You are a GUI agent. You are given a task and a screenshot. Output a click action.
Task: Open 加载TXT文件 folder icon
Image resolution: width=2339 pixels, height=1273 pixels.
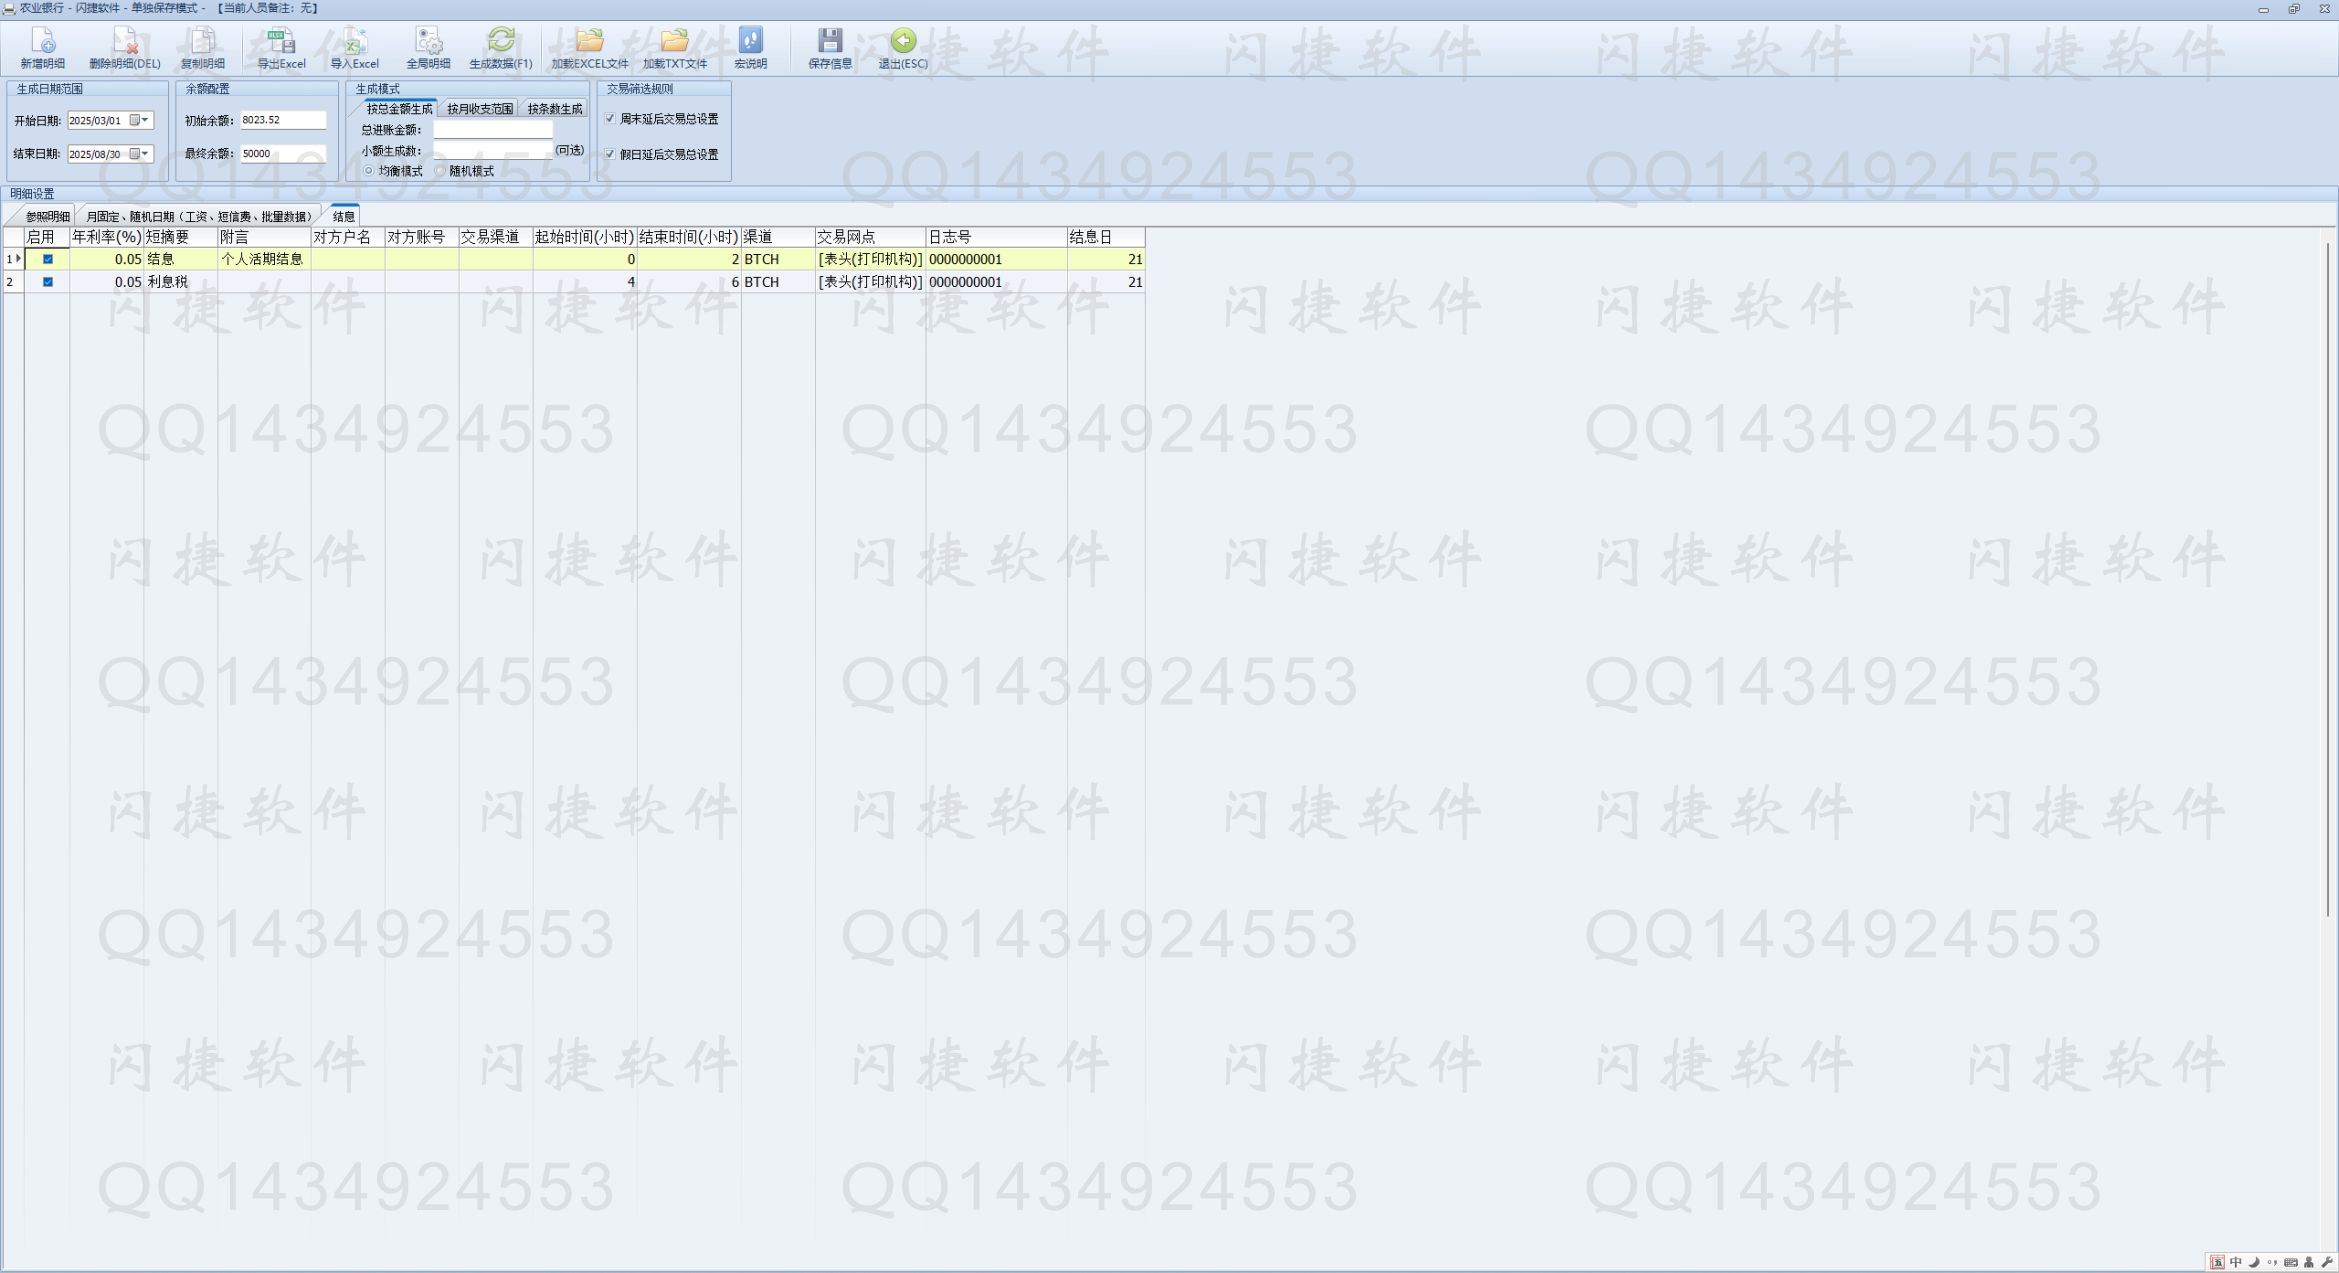click(x=674, y=41)
